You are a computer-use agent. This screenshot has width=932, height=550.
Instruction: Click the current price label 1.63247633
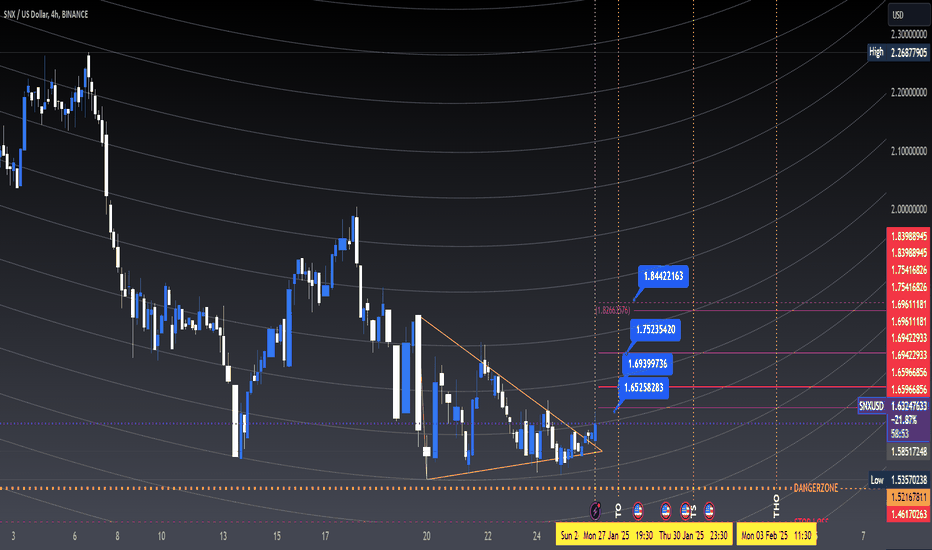click(909, 406)
